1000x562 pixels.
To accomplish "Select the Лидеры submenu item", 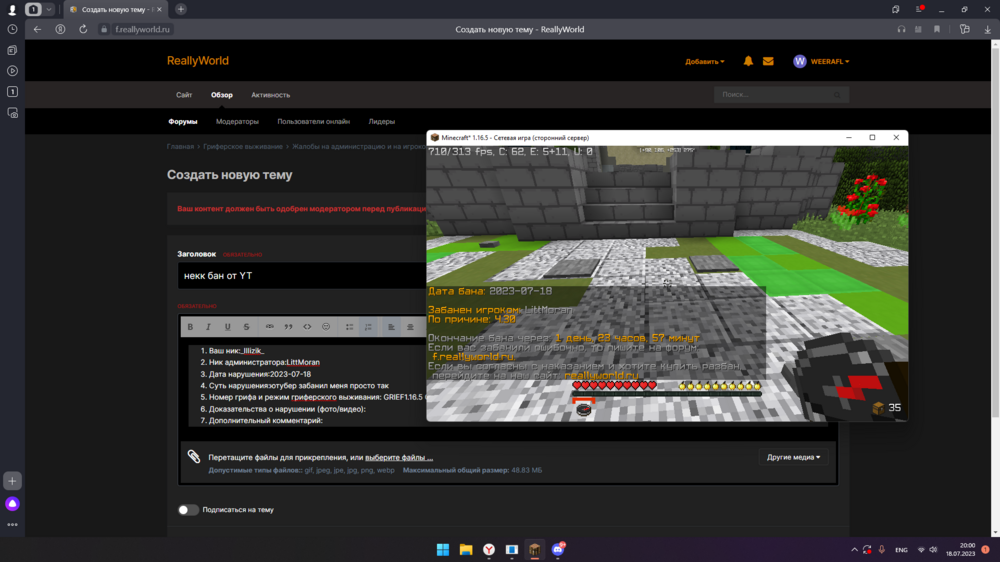I will [x=381, y=122].
